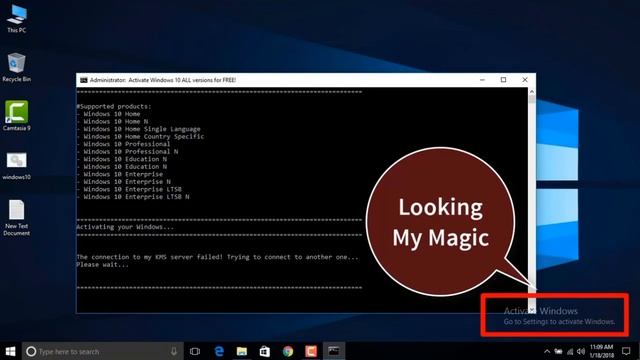Switch to the Command Prompt taskbar button
Screen dimensions: 640x360
334,351
